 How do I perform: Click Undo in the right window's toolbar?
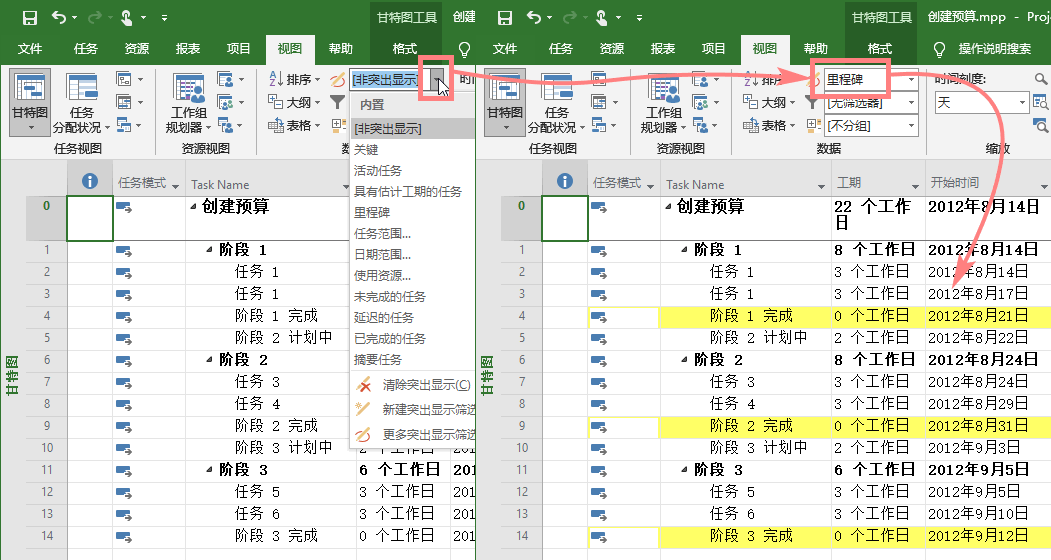point(534,17)
